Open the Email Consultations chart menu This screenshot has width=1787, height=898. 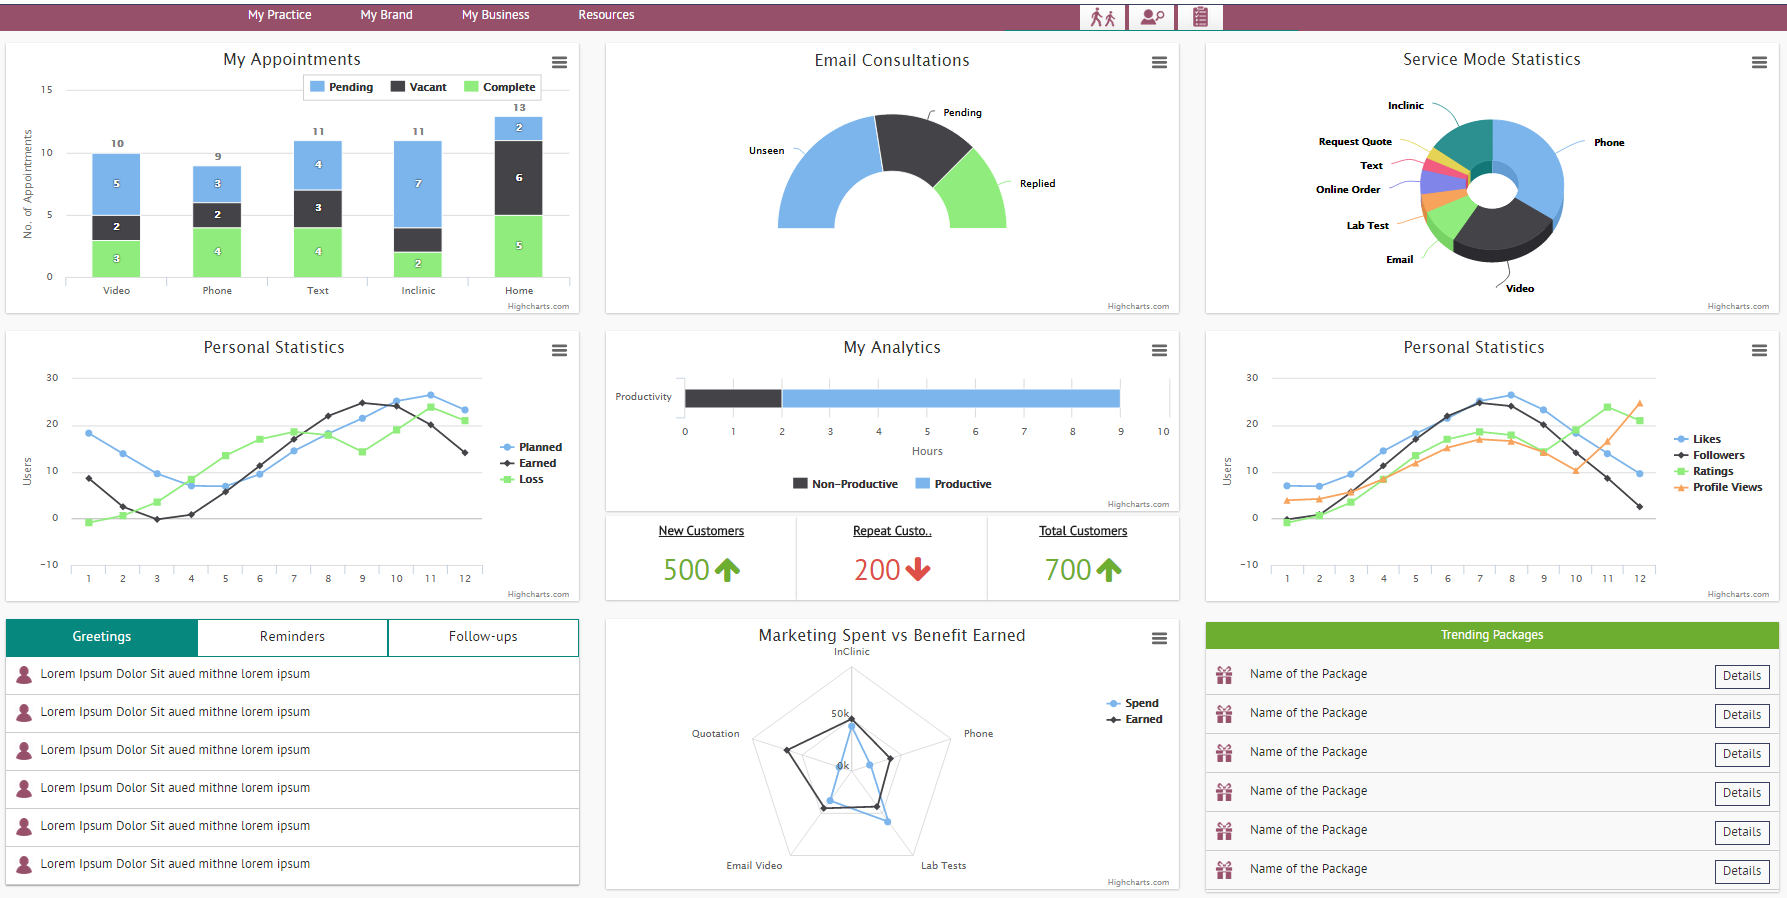tap(1160, 62)
